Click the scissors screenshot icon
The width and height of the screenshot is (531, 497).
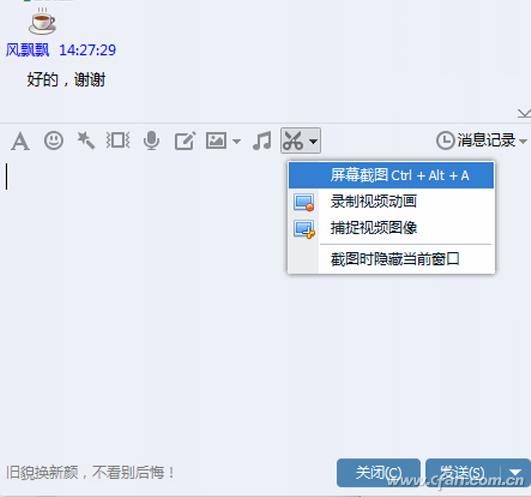coord(293,141)
